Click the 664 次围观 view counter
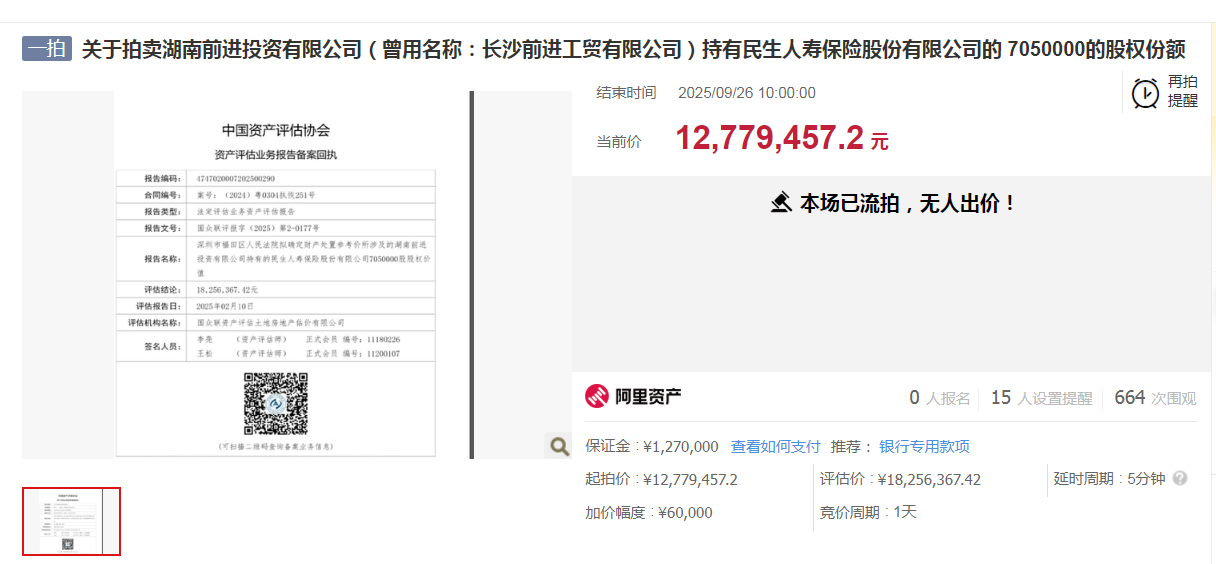The height and width of the screenshot is (564, 1216). [x=1154, y=398]
